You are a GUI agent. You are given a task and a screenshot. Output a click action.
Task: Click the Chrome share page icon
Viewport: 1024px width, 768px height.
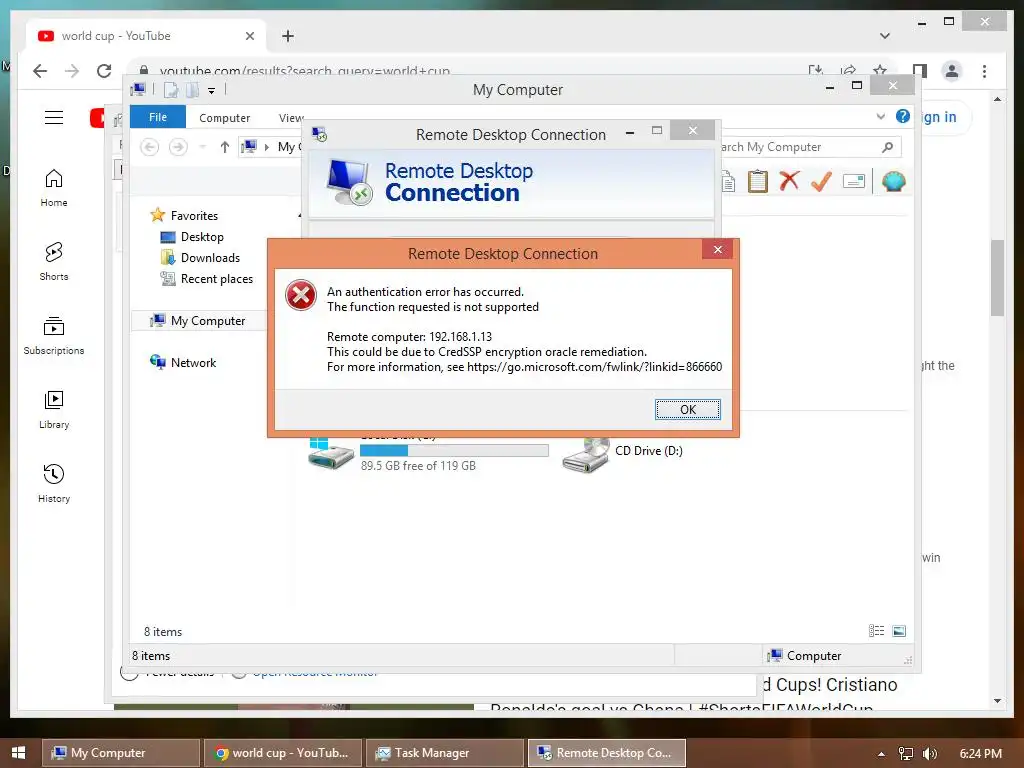point(848,70)
